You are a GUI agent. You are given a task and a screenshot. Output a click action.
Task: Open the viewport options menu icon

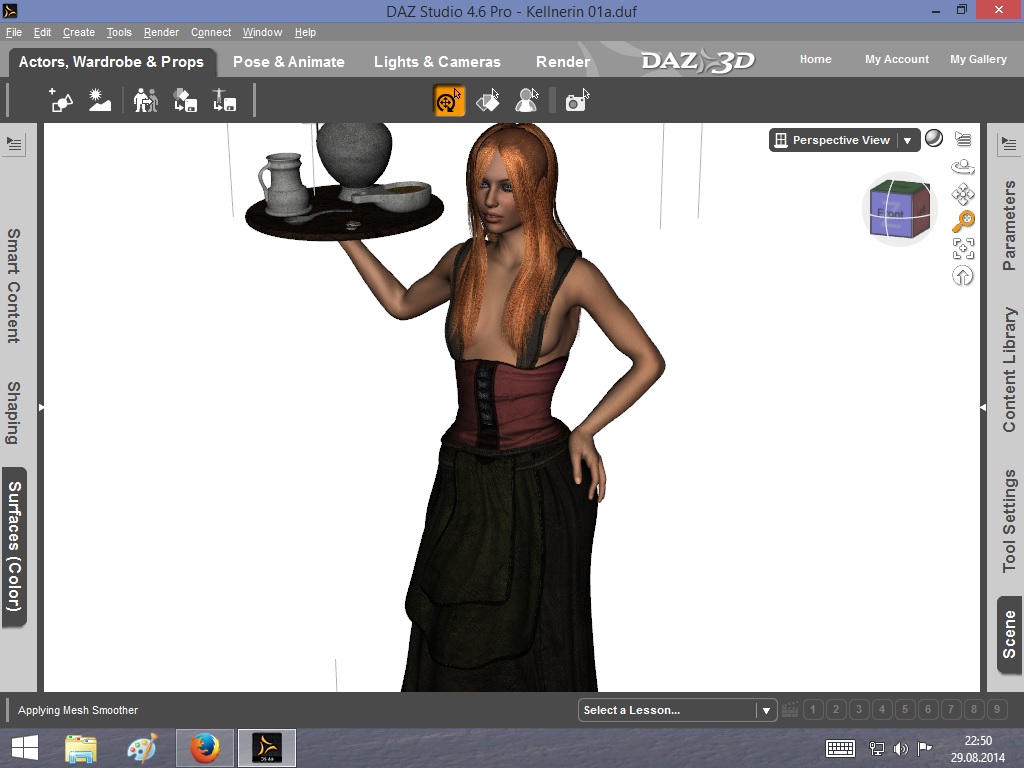[963, 138]
